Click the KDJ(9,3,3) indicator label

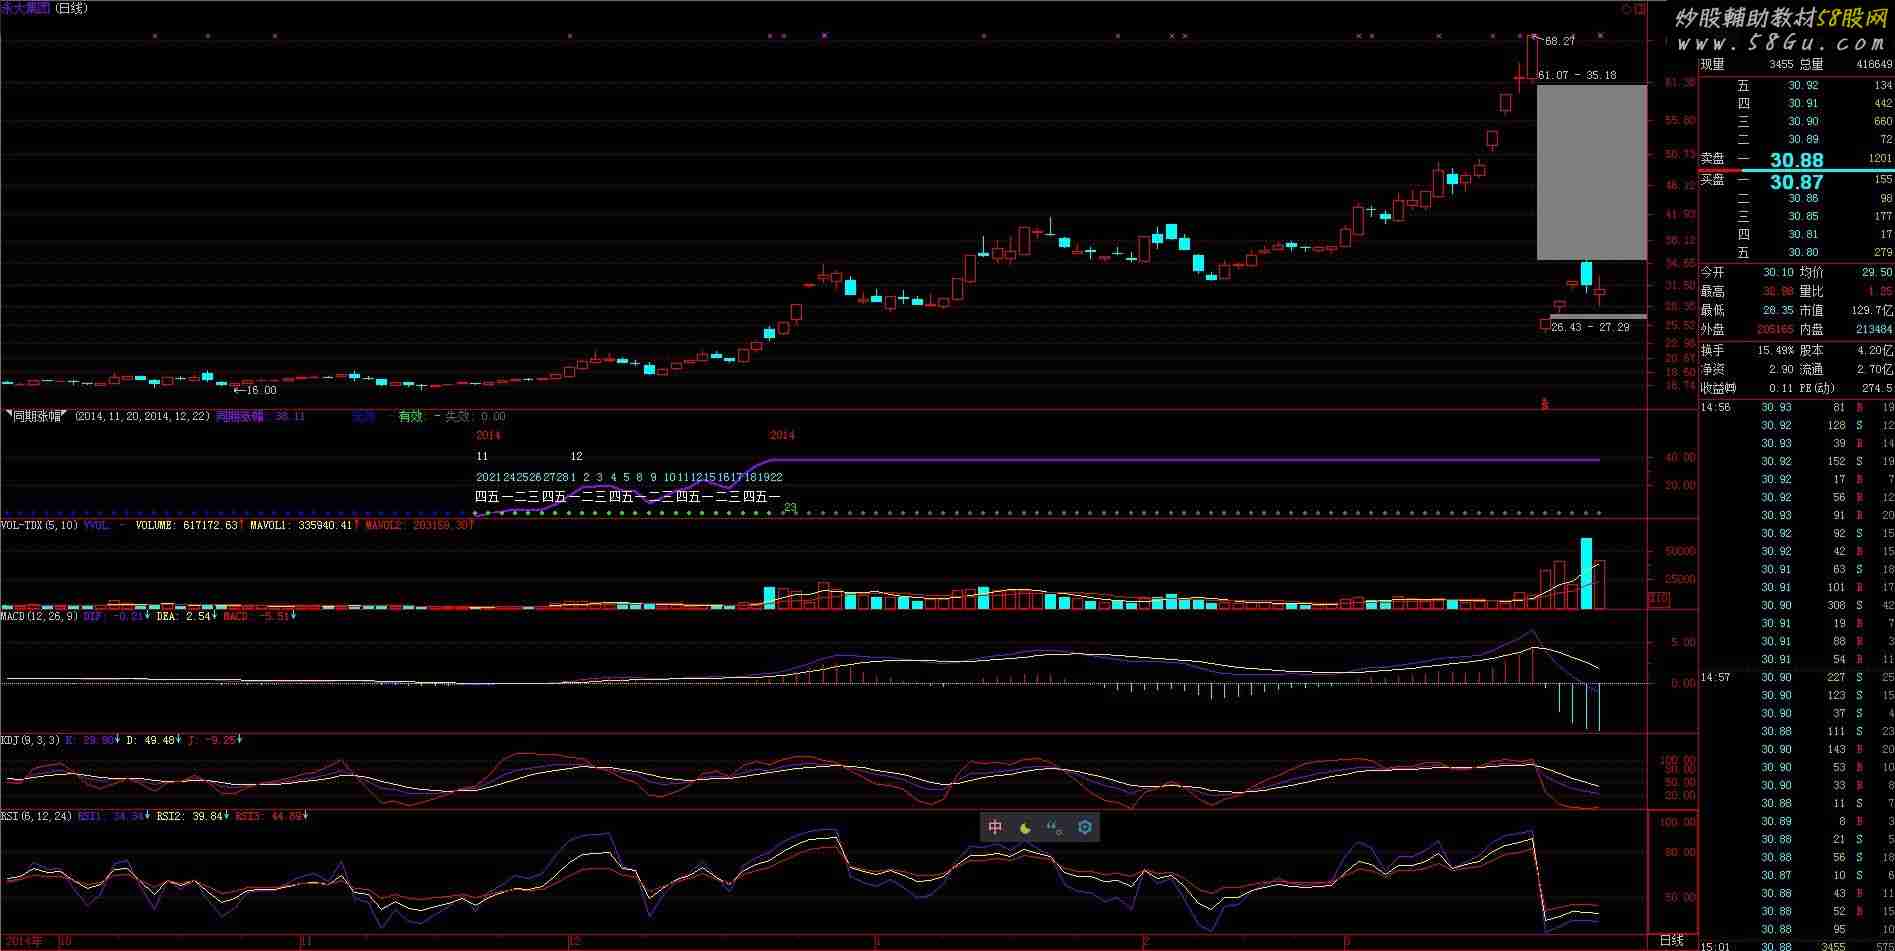[x=30, y=741]
